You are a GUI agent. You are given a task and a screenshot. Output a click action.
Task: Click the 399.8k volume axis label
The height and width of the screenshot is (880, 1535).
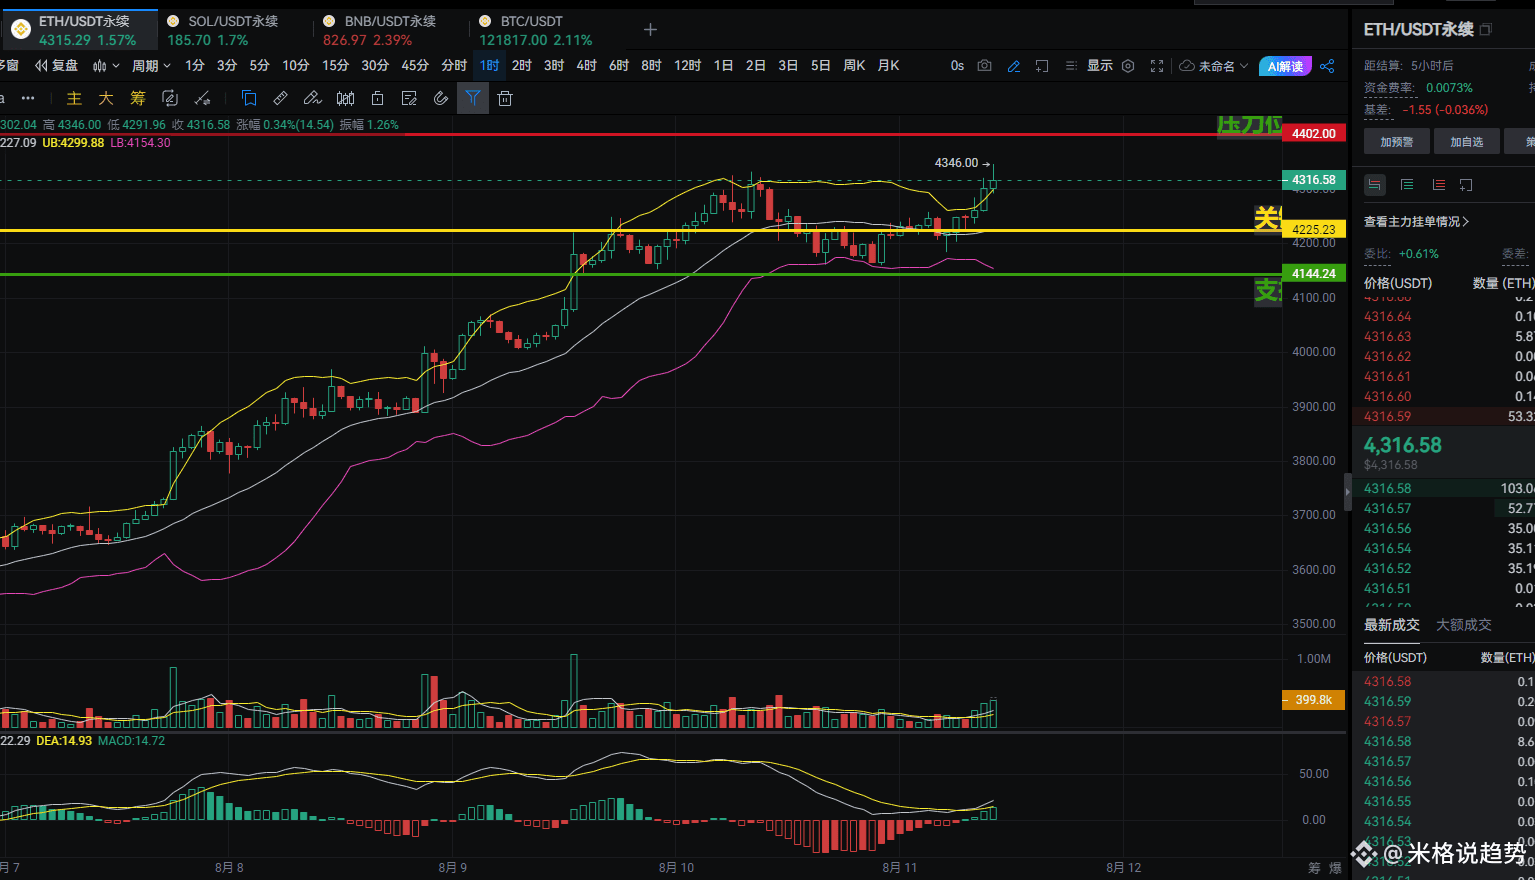click(x=1314, y=700)
